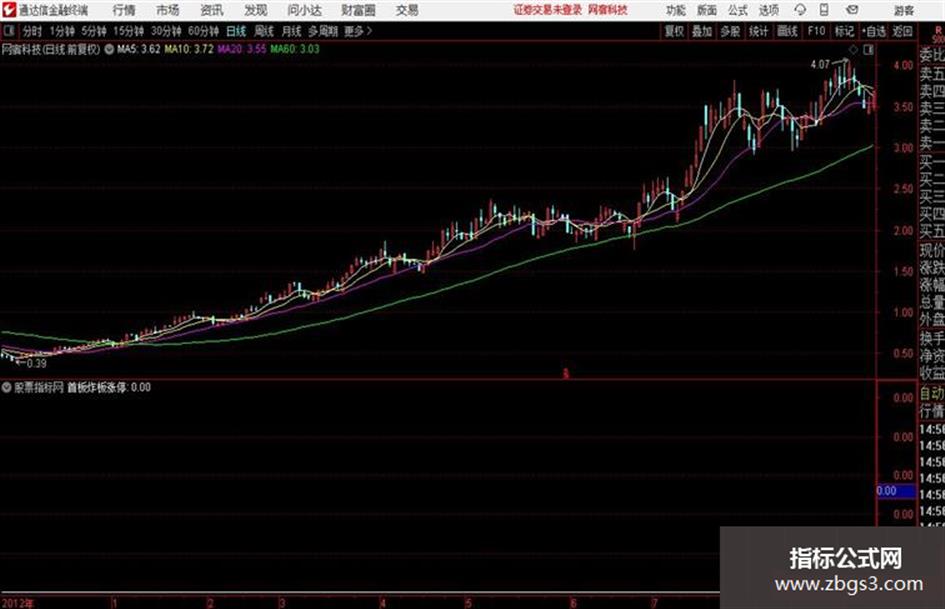Click the blue 0.00 value box on the indicator axis
Viewport: 945px width, 609px height.
(x=896, y=491)
